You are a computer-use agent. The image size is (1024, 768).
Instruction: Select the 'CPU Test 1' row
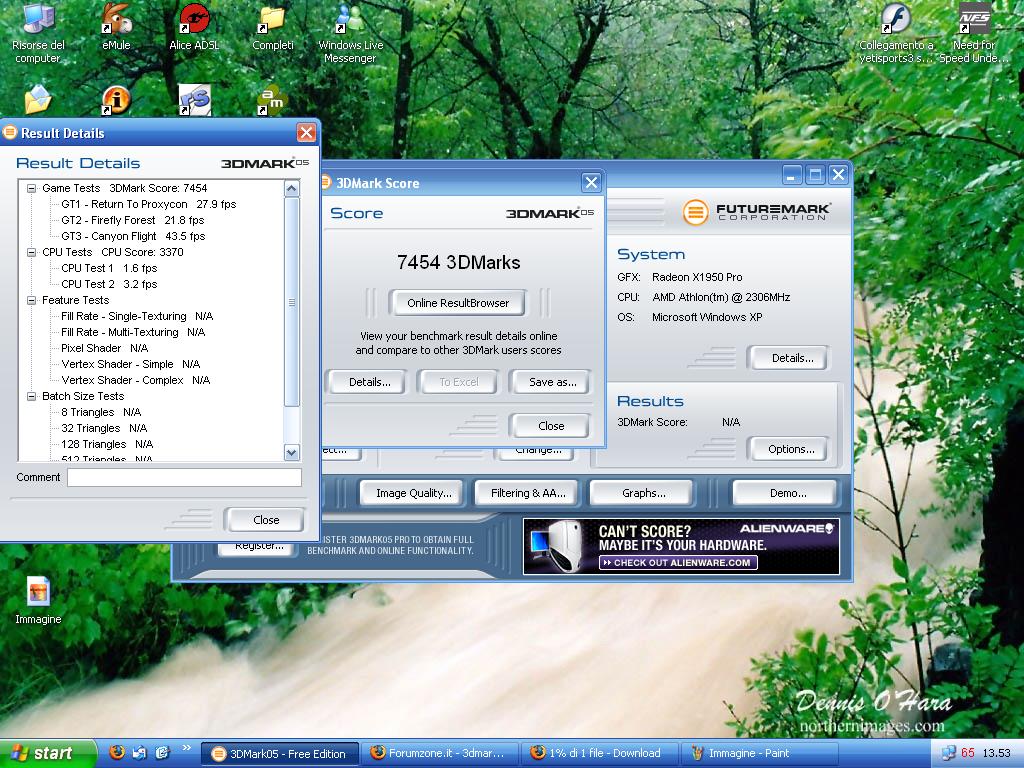click(109, 268)
